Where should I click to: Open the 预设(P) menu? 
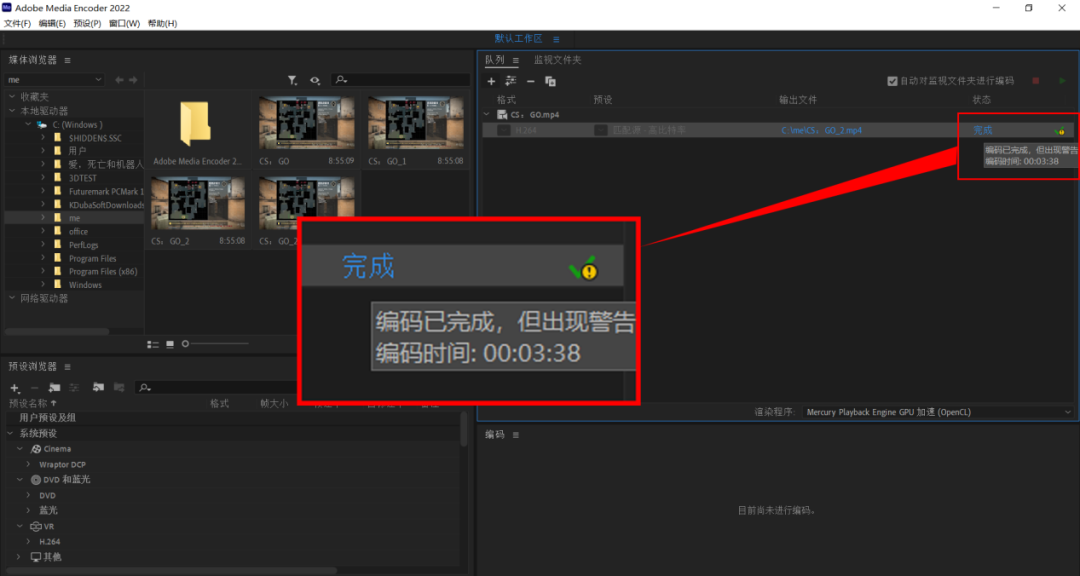point(87,23)
